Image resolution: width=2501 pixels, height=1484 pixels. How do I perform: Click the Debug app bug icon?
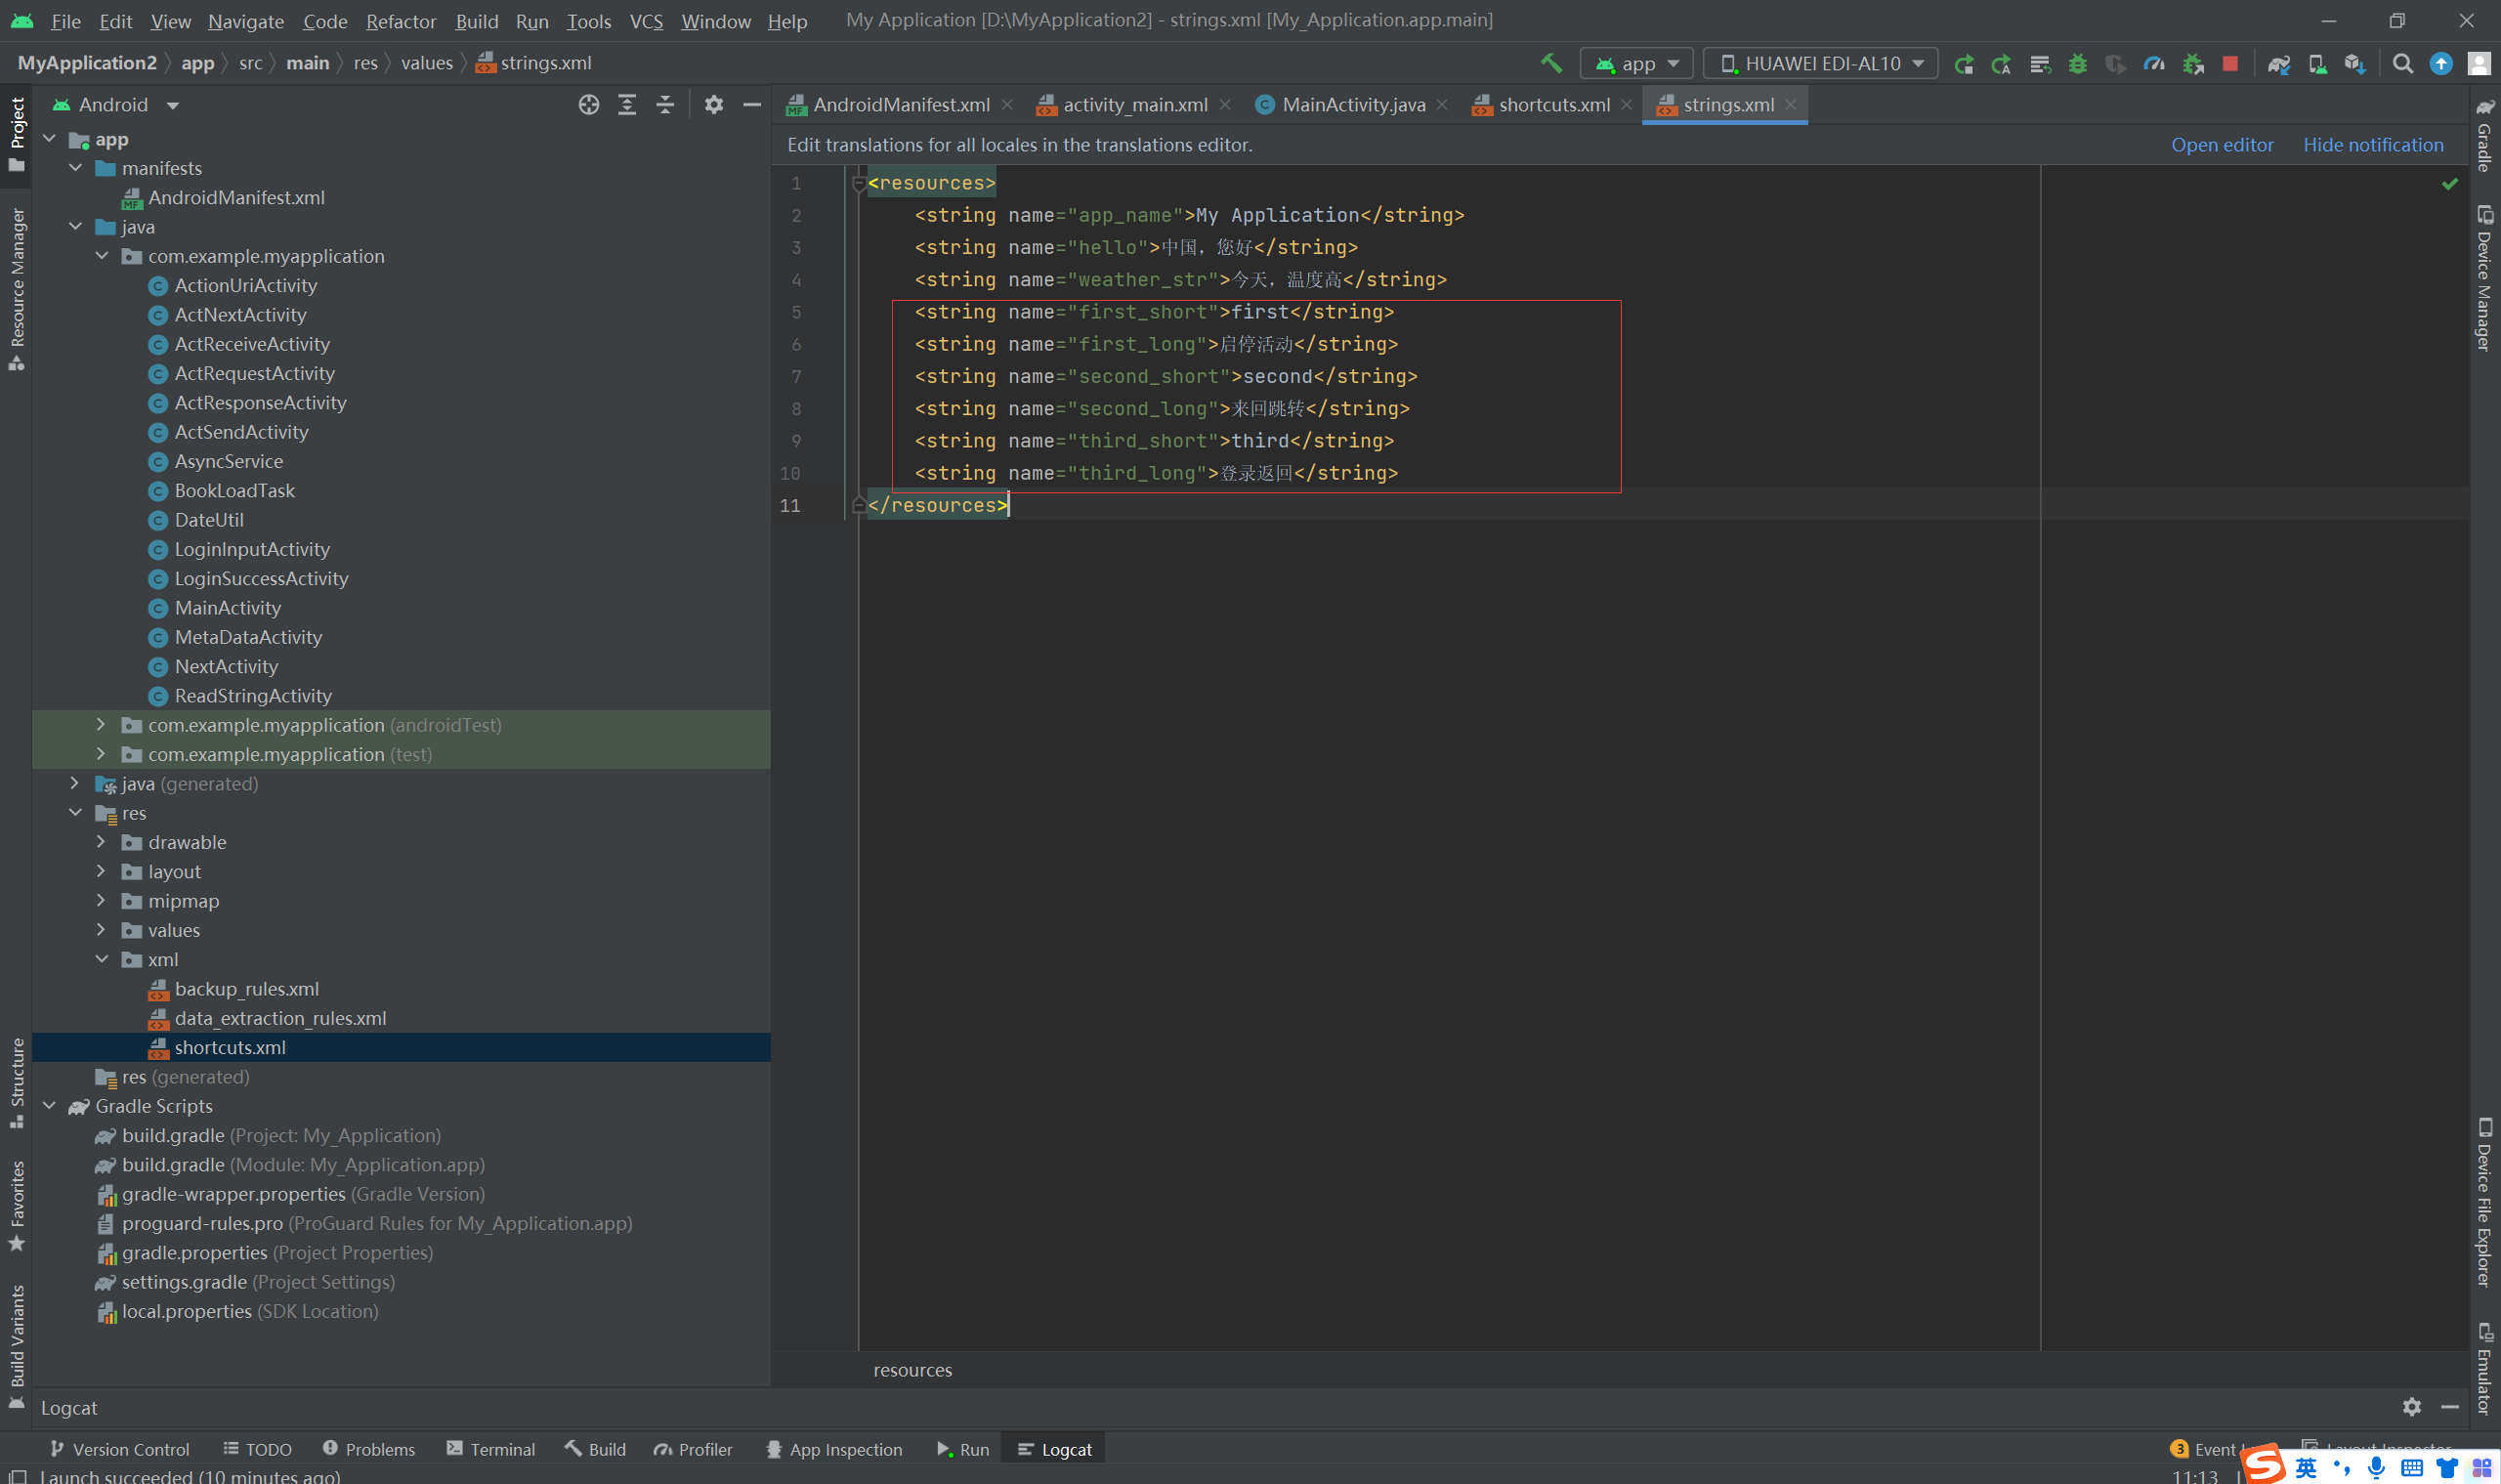click(x=2078, y=64)
